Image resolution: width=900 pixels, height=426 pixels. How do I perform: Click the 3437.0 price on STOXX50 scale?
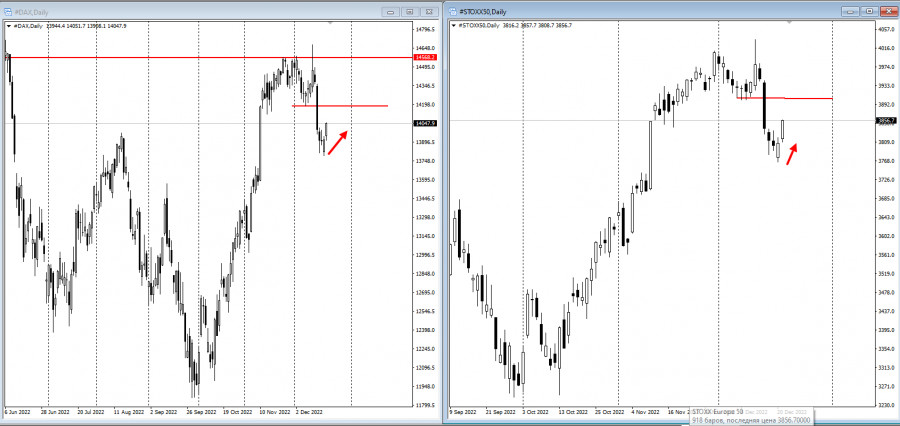pos(886,311)
